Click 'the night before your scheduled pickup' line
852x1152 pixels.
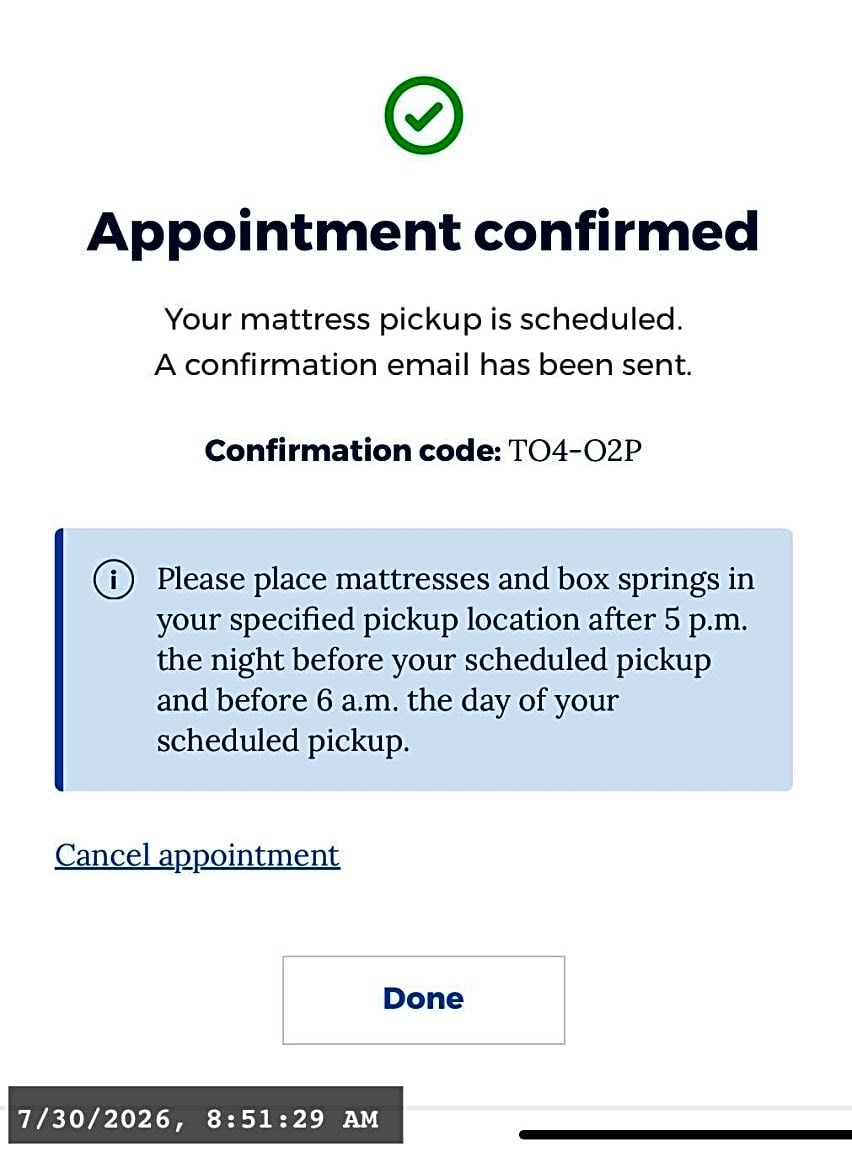(433, 660)
